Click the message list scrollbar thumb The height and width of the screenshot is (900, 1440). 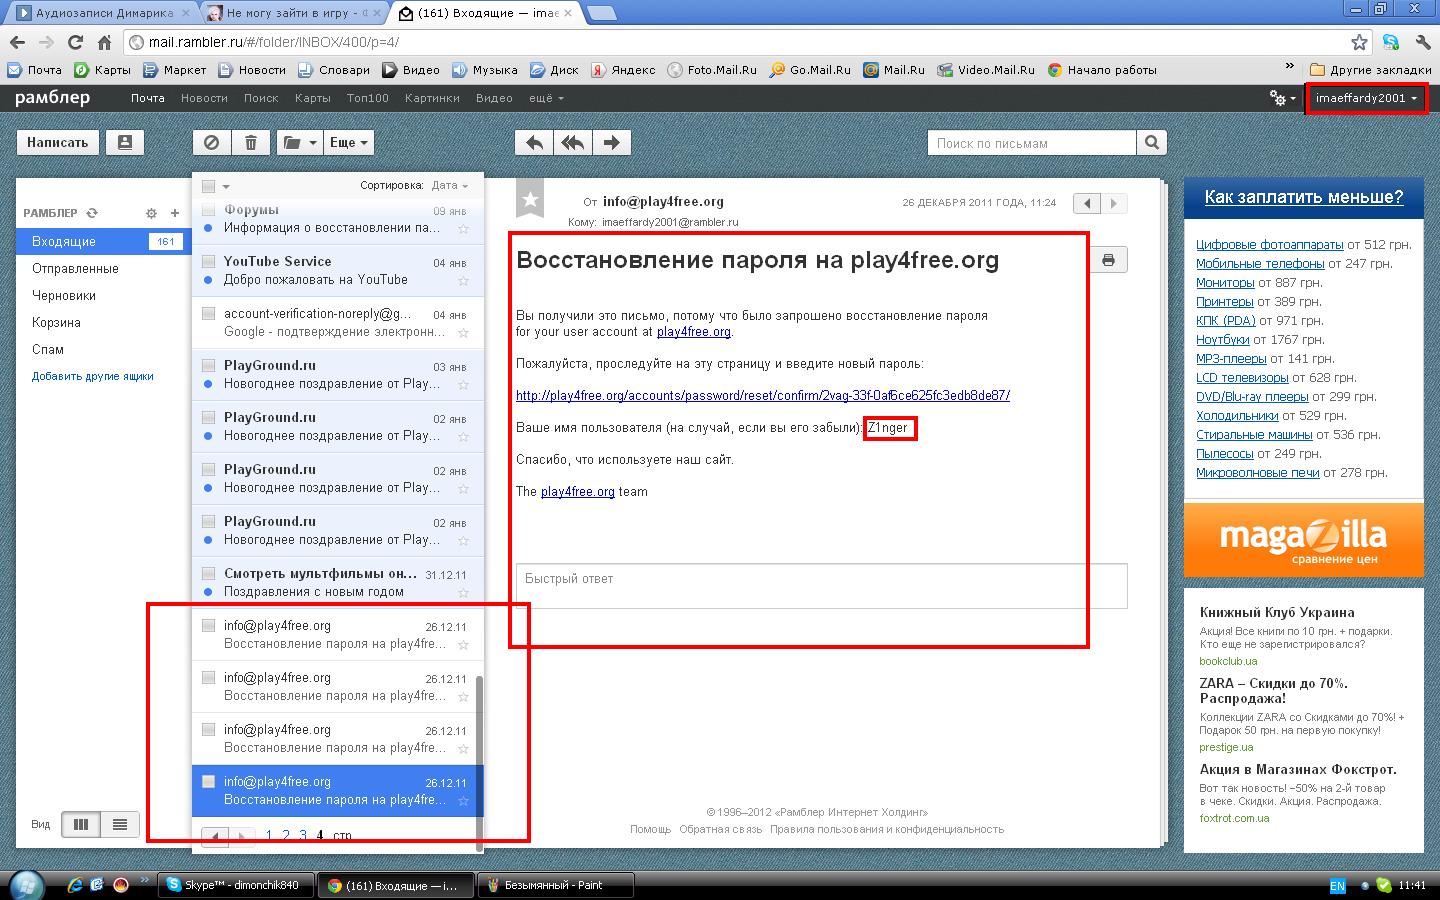coord(479,764)
